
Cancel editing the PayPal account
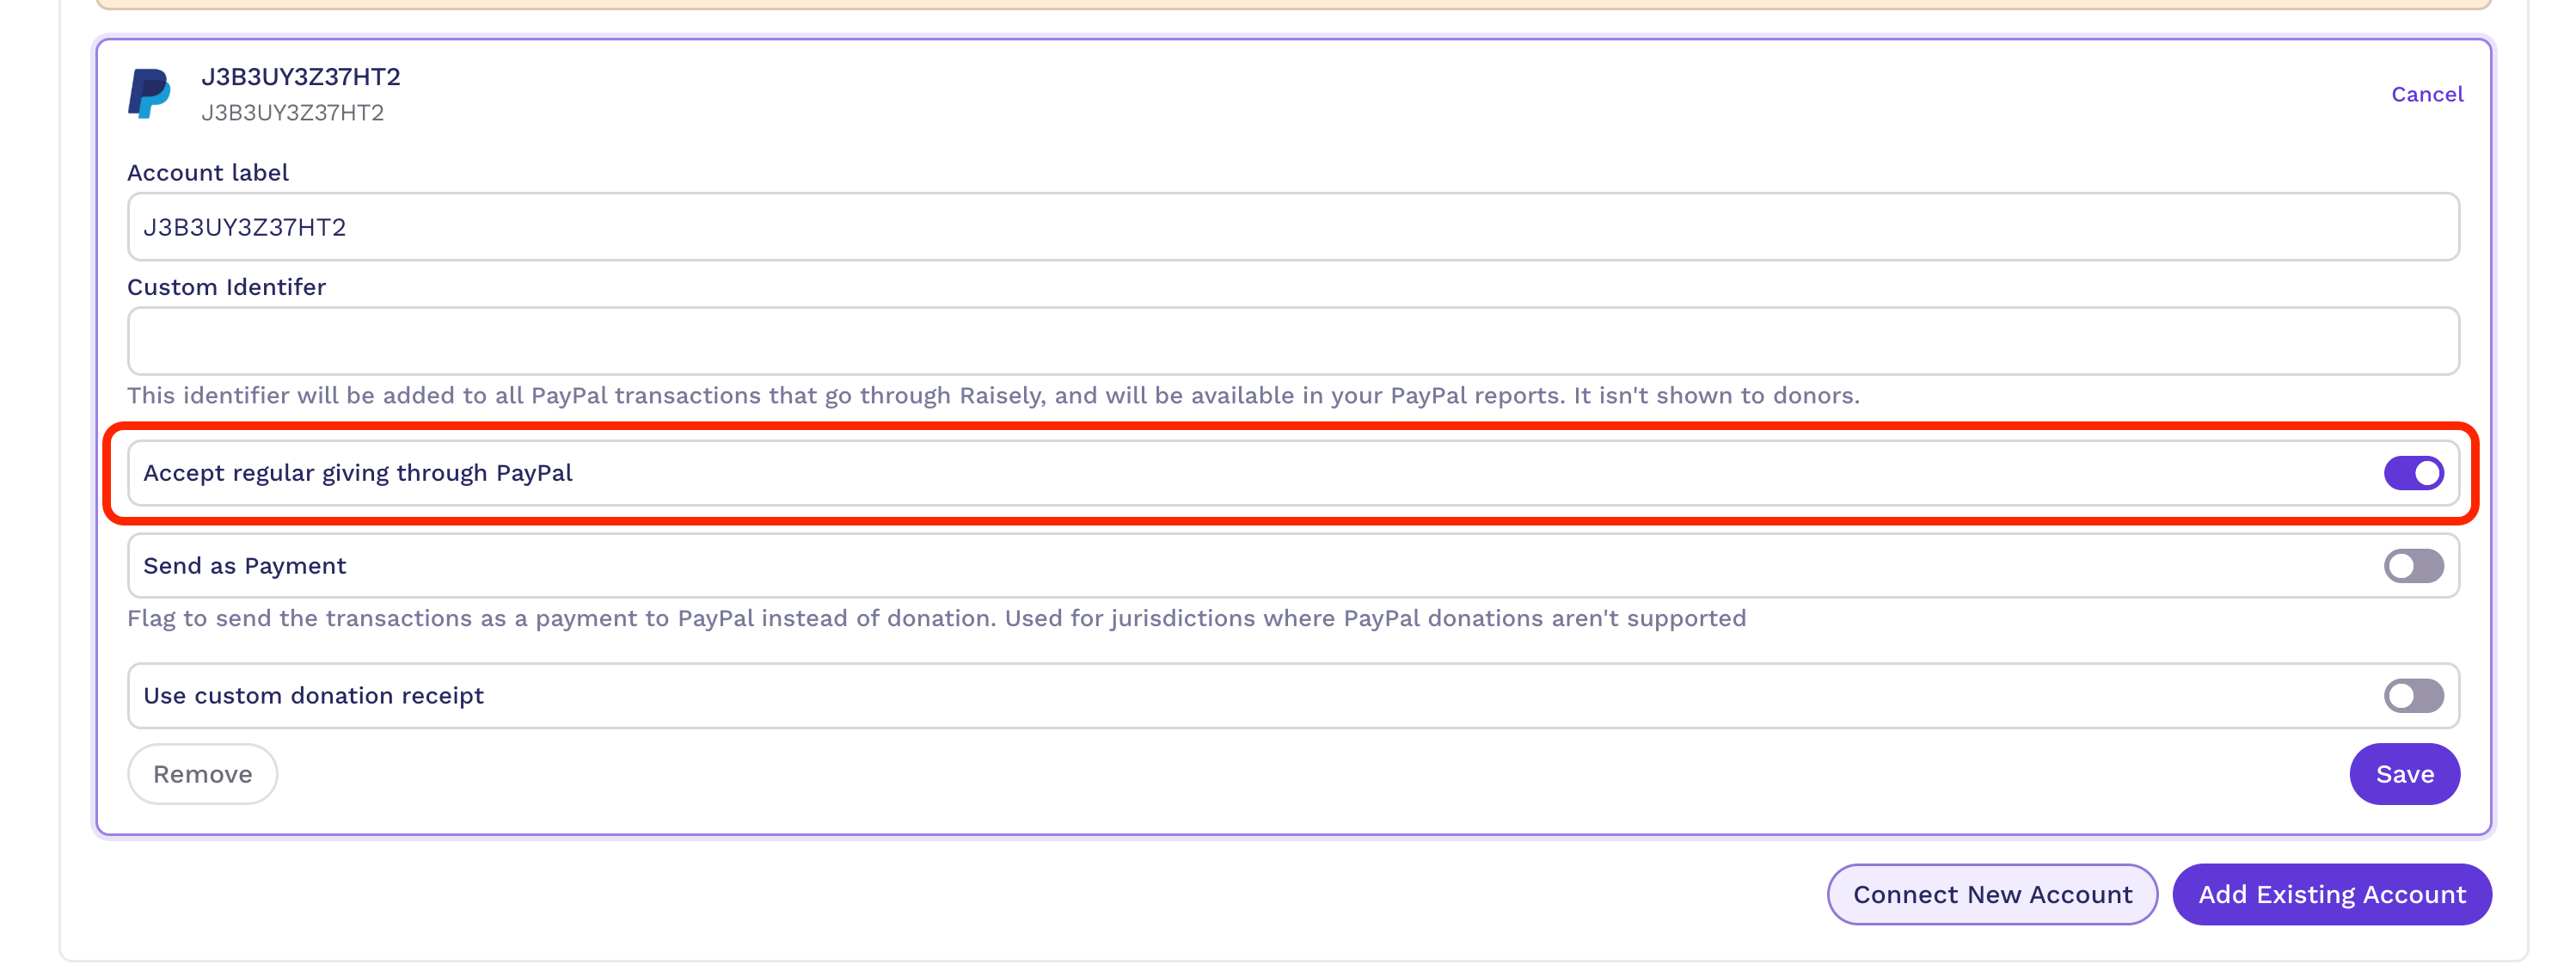(2426, 94)
